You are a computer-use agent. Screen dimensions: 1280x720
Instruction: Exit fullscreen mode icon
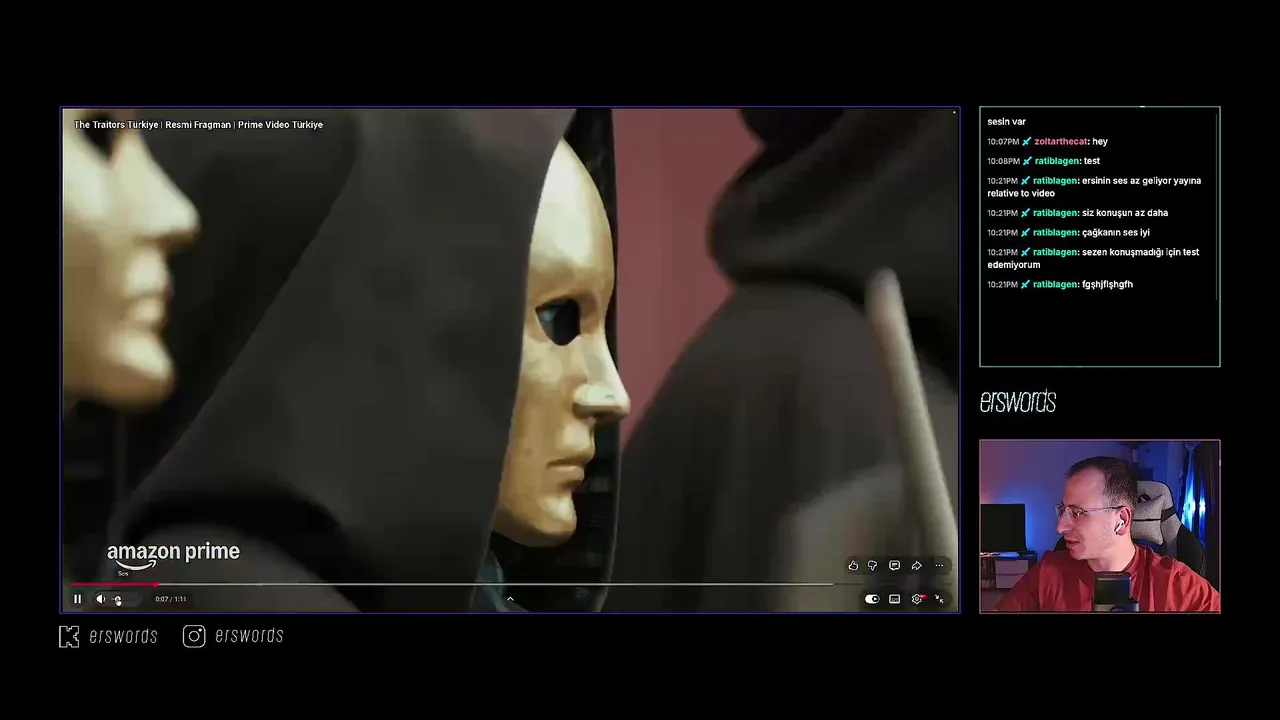pyautogui.click(x=939, y=599)
